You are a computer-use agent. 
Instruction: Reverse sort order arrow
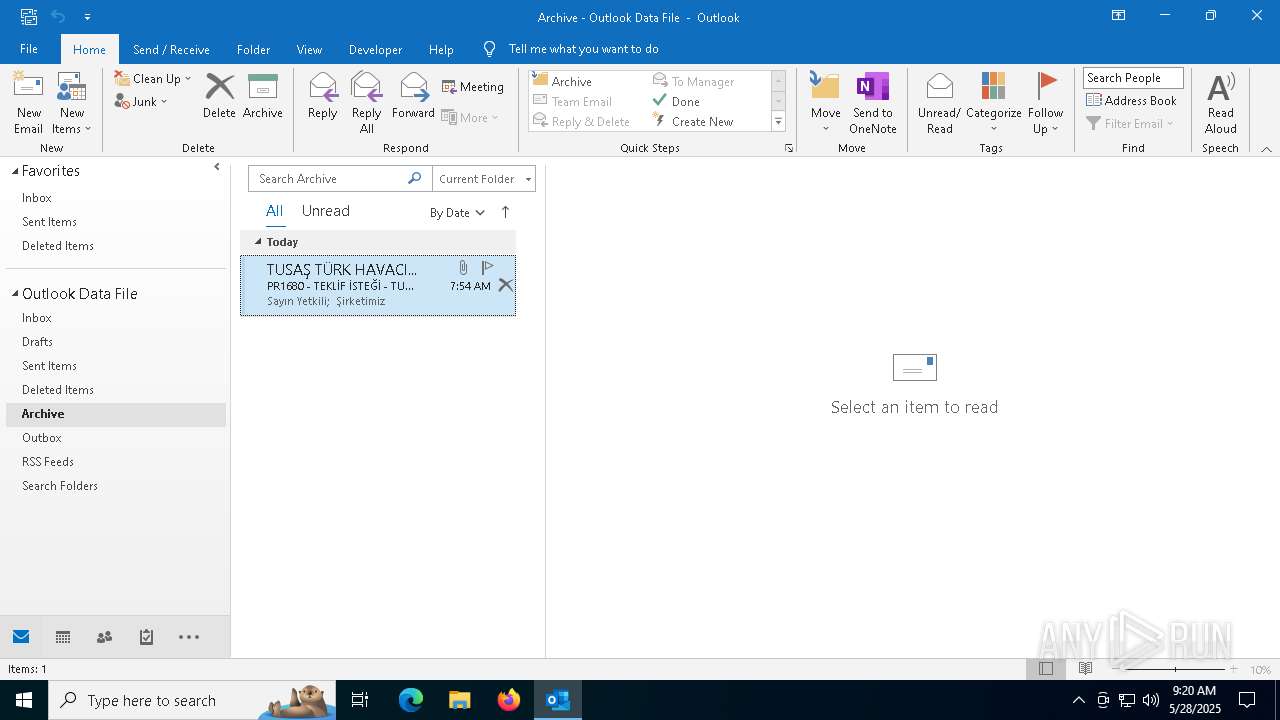[505, 212]
